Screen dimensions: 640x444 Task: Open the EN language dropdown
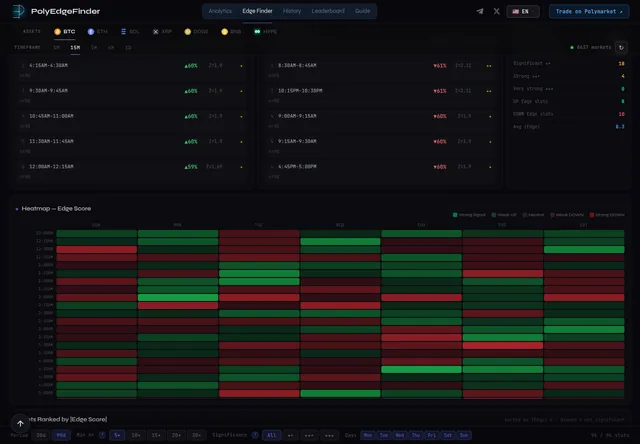click(x=523, y=11)
